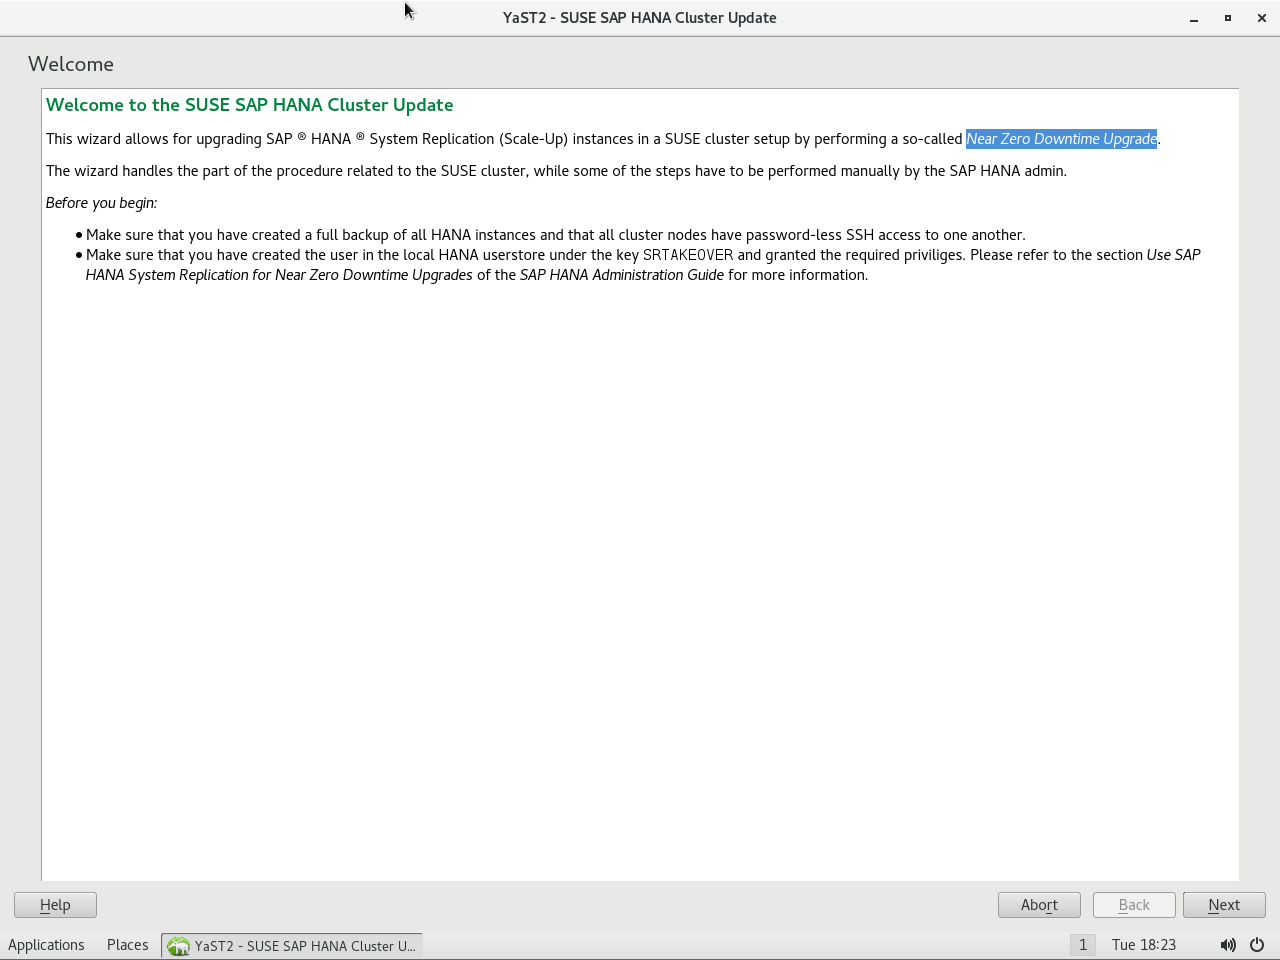Click the YaST2 icon in the taskbar

179,946
